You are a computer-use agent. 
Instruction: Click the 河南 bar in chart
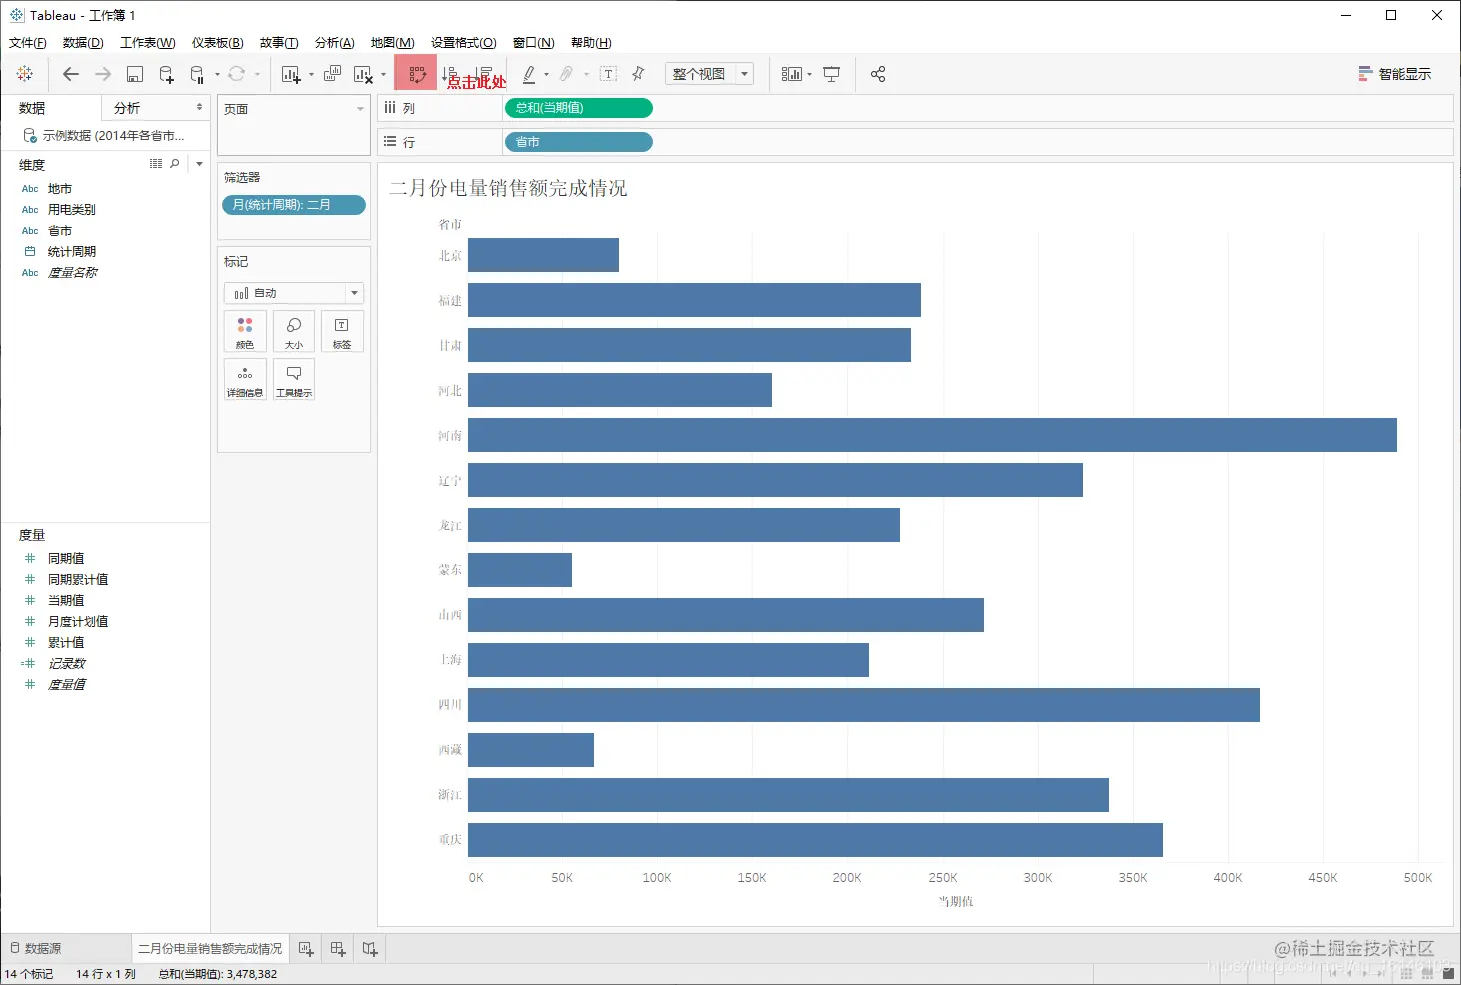(932, 435)
